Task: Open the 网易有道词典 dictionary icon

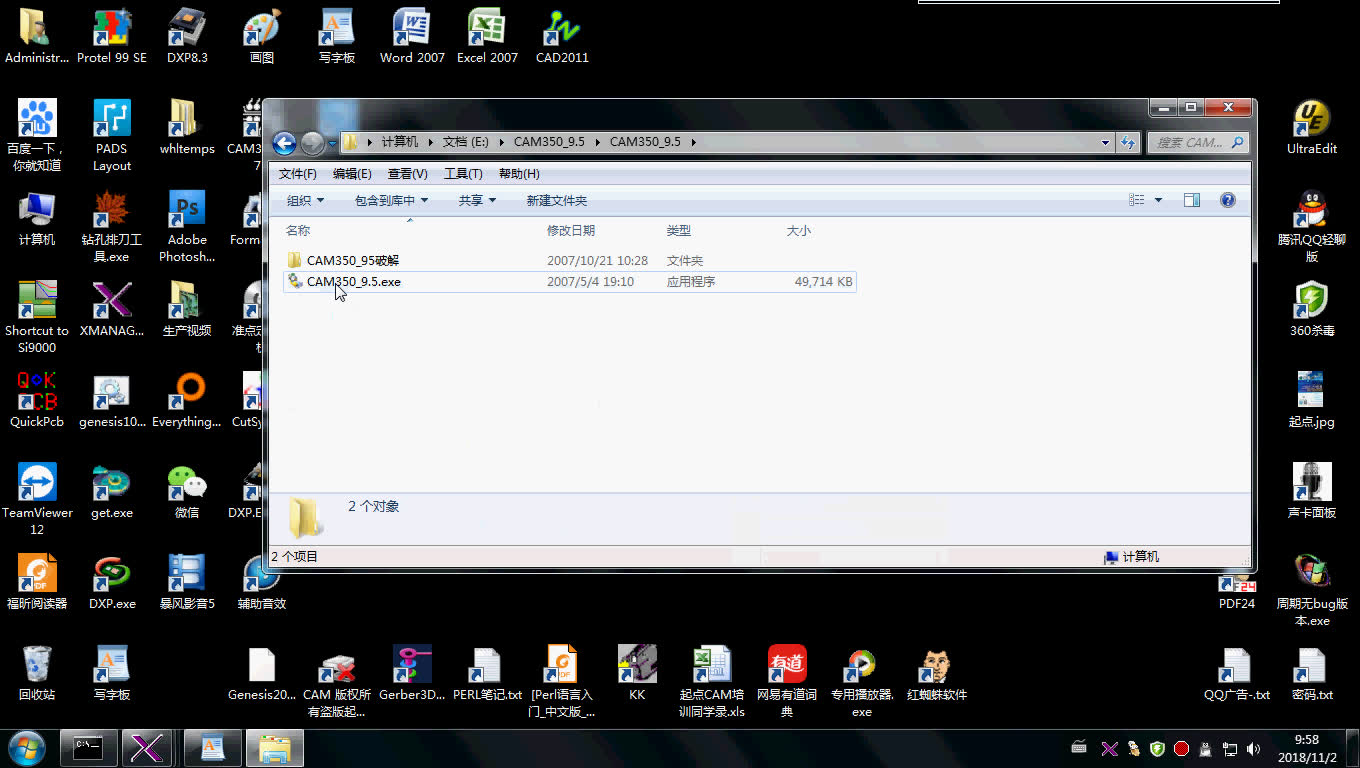Action: (x=787, y=682)
